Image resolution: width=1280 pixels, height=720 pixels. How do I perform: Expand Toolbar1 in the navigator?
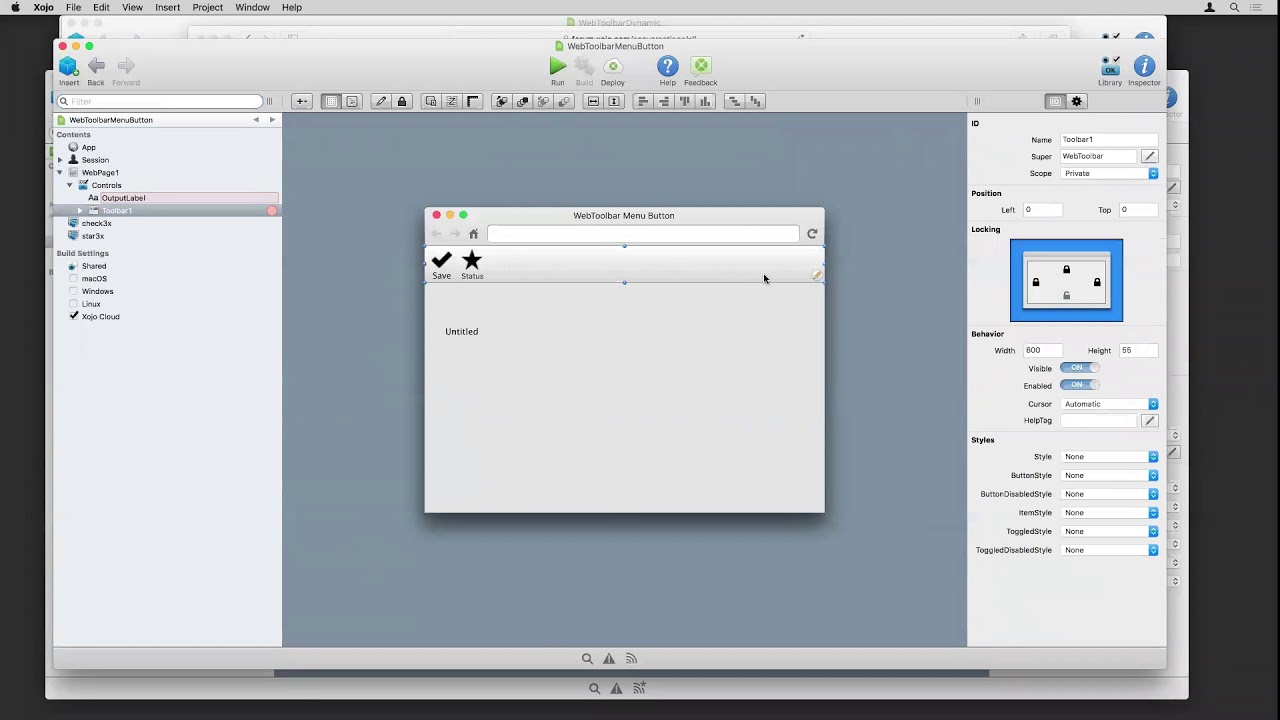pyautogui.click(x=80, y=211)
